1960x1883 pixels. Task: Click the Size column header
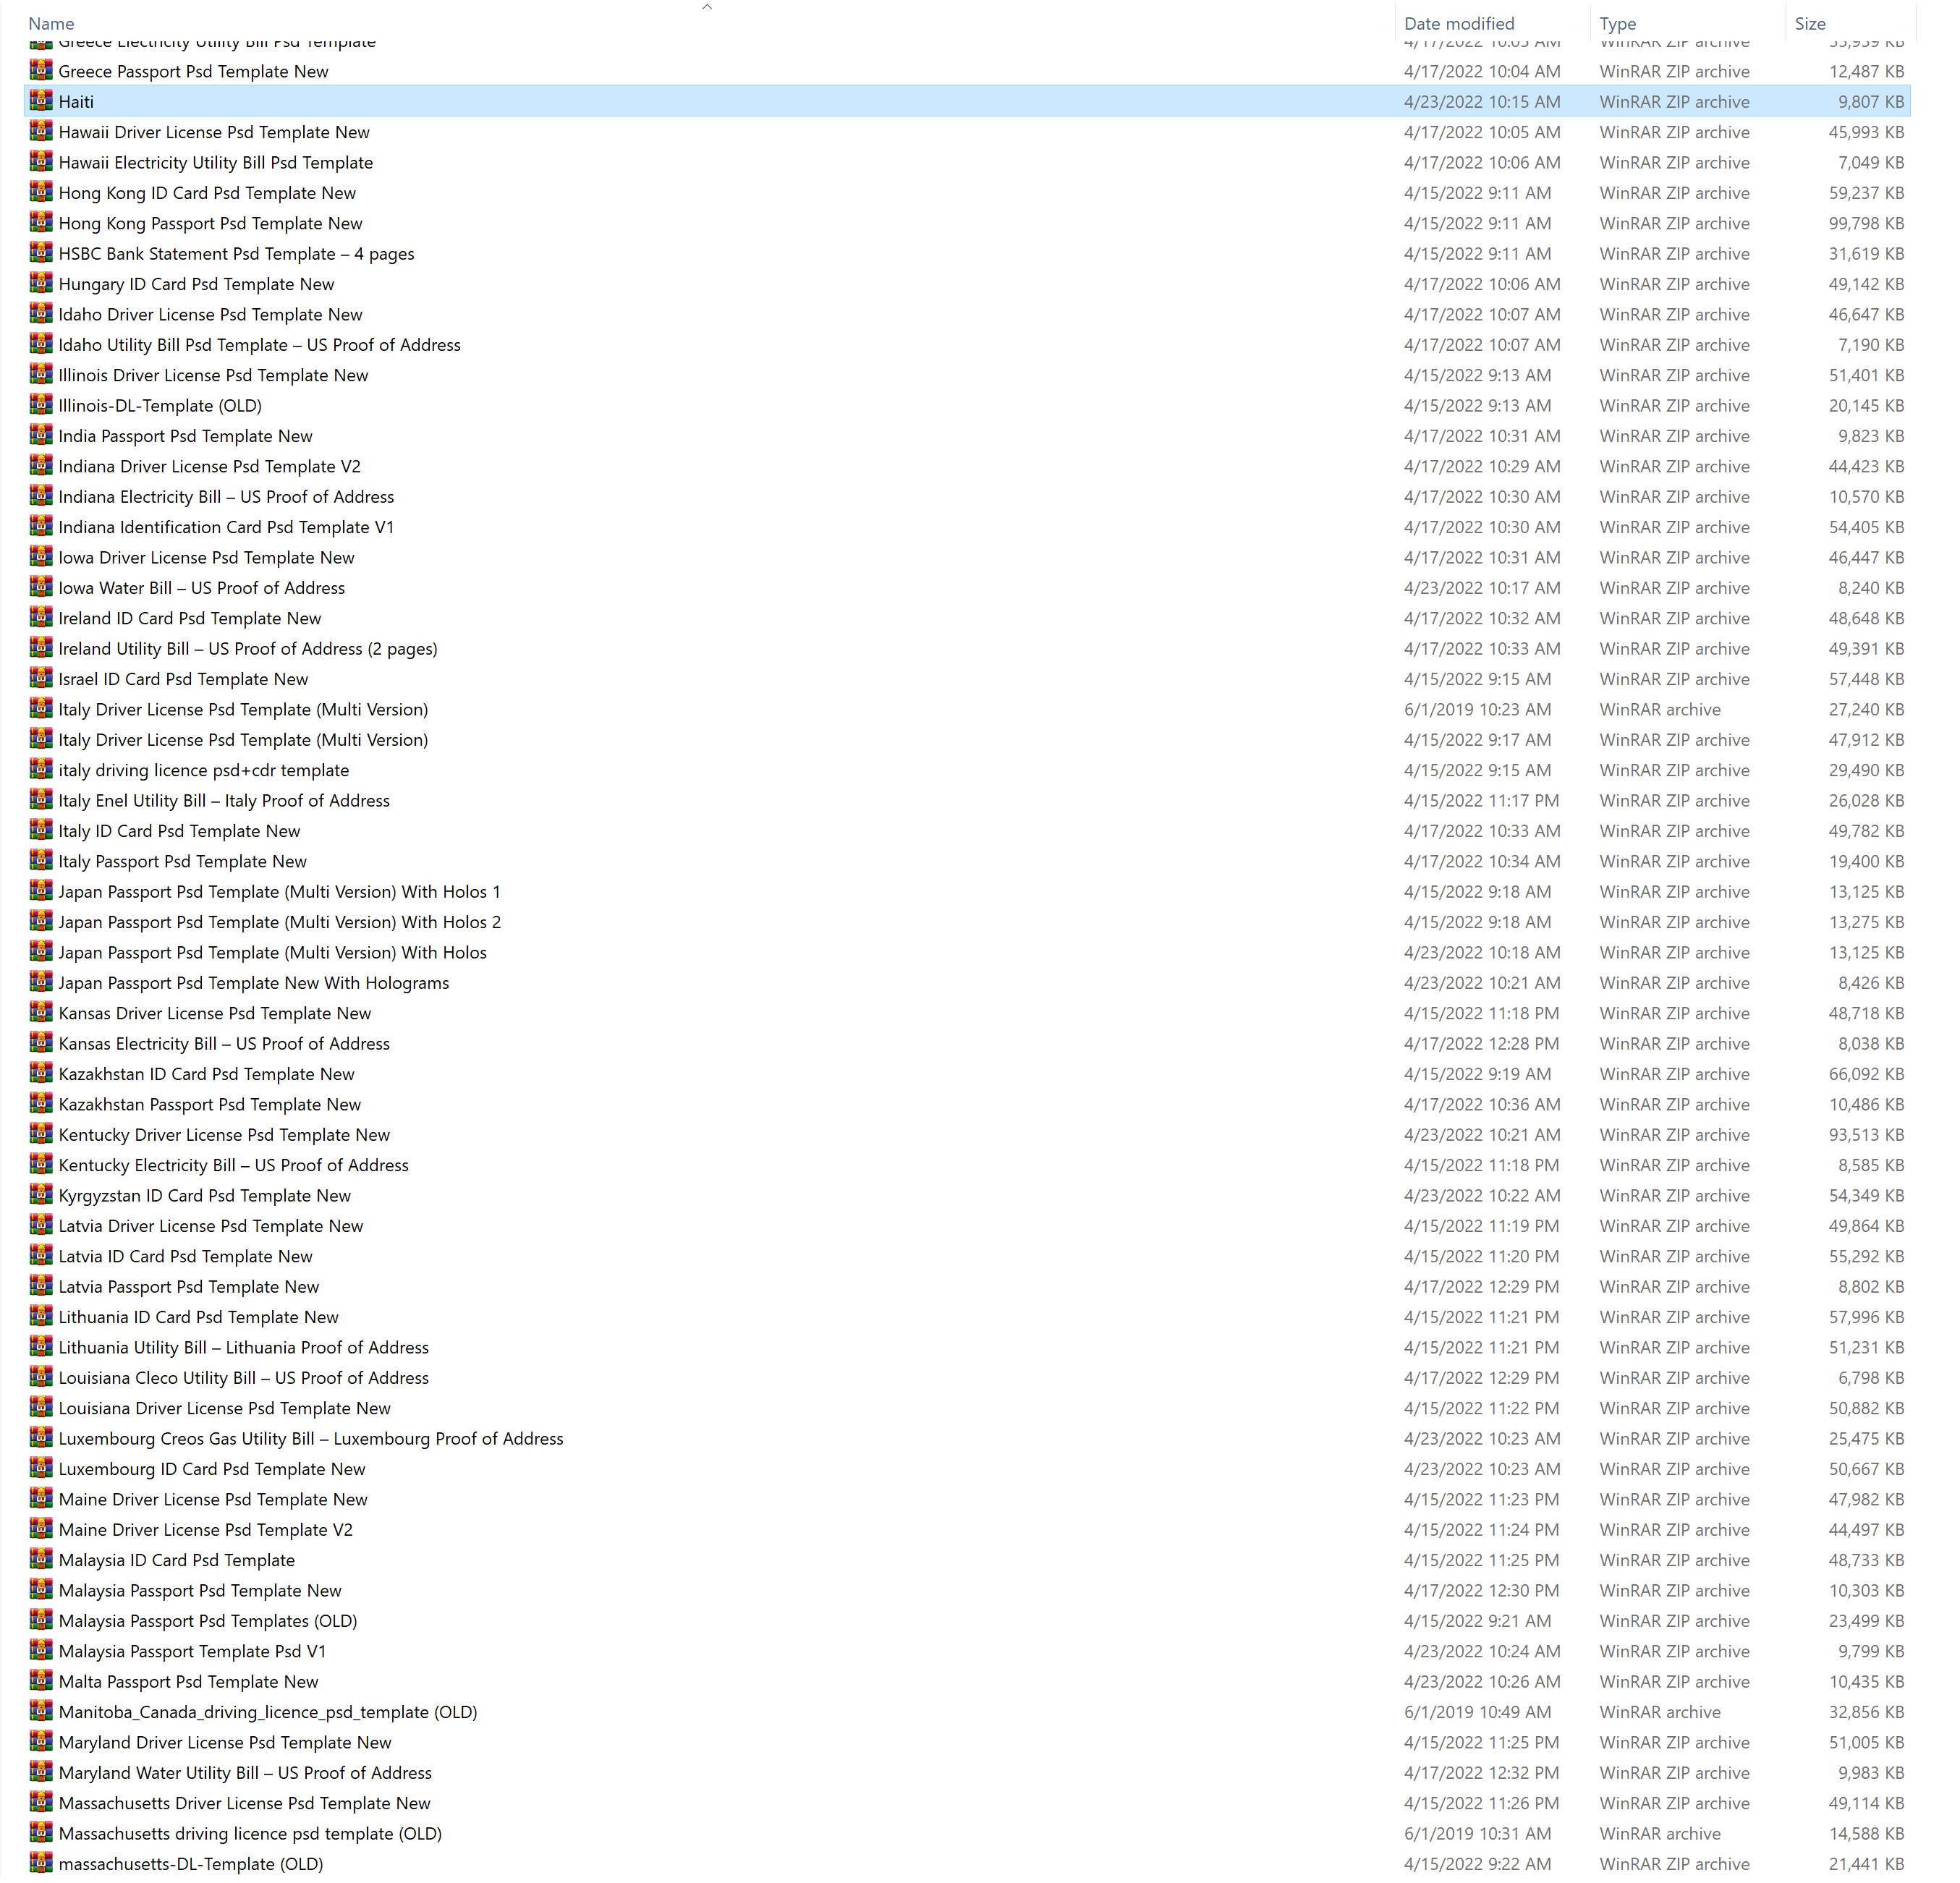1809,23
